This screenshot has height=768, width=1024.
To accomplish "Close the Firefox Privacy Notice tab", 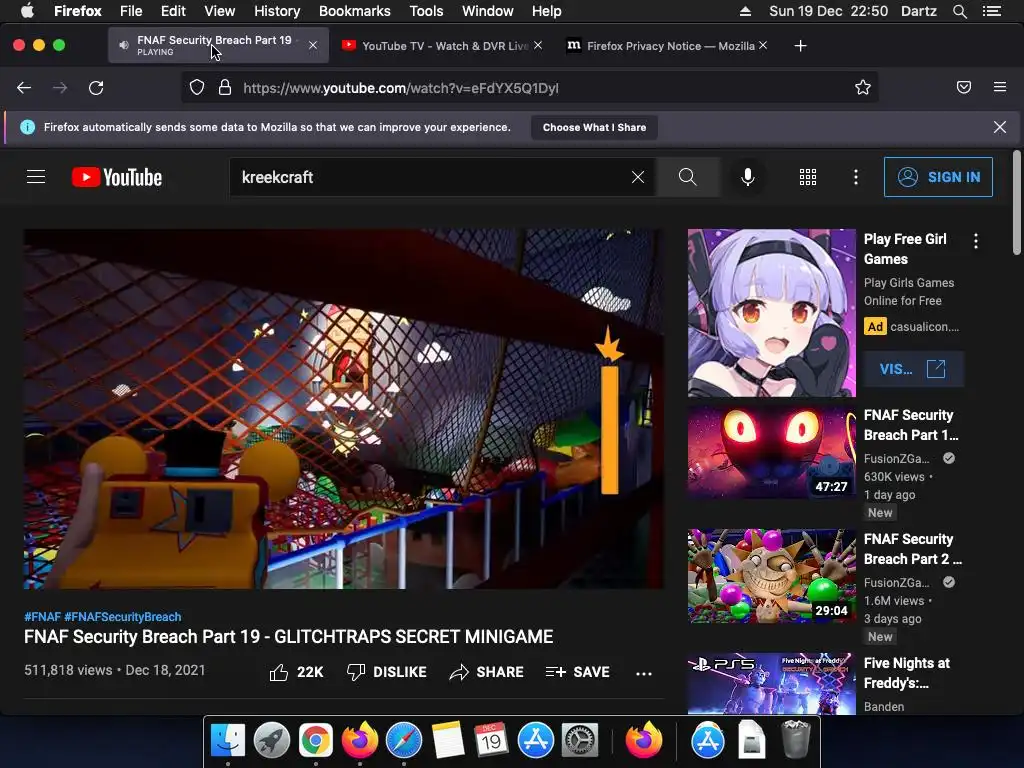I will (763, 45).
